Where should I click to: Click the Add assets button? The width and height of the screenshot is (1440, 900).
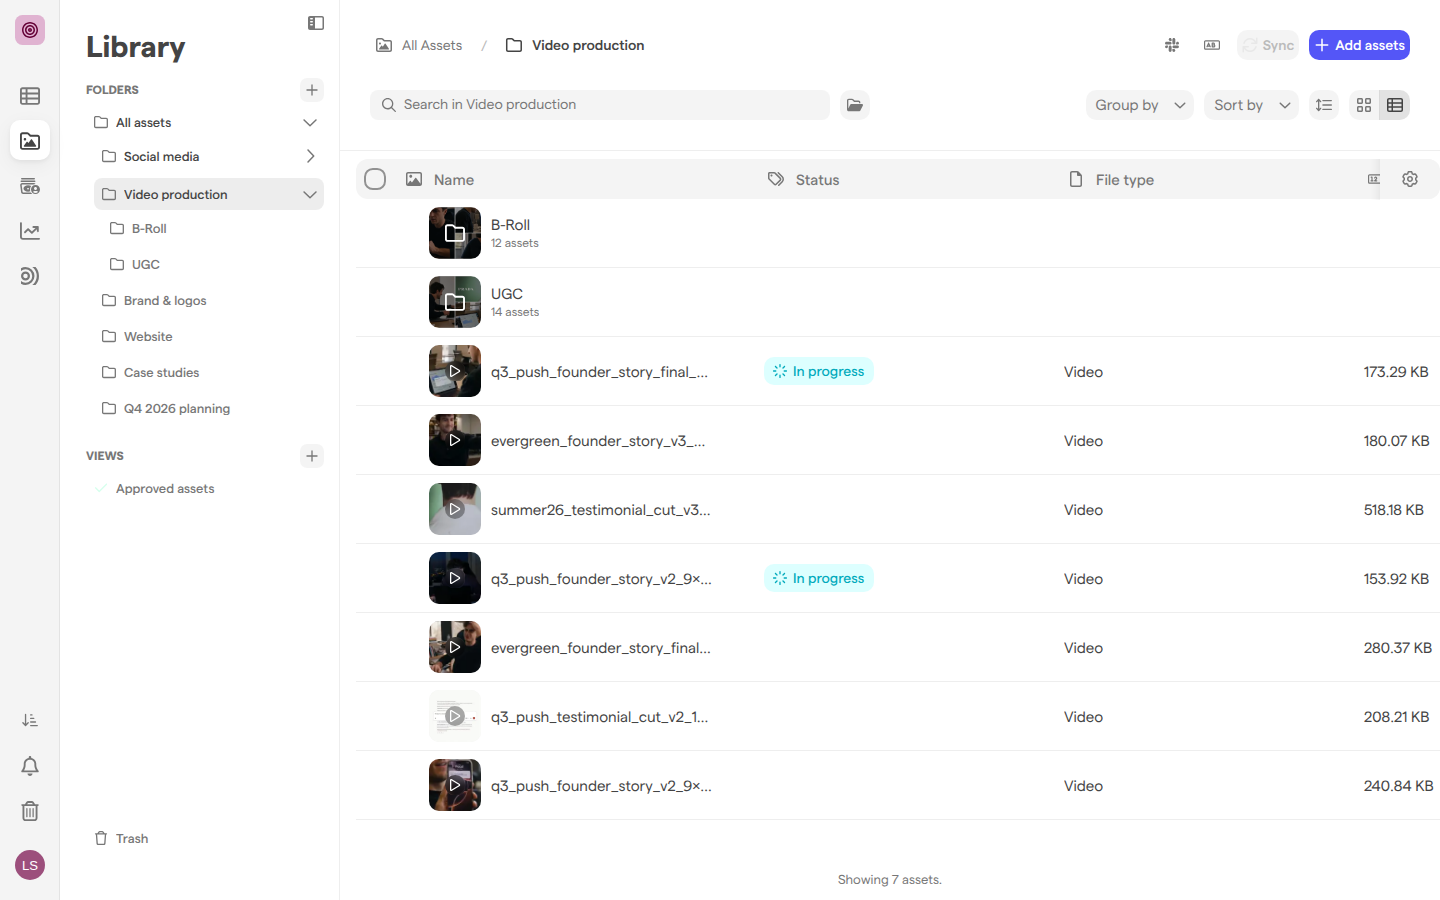click(x=1359, y=45)
